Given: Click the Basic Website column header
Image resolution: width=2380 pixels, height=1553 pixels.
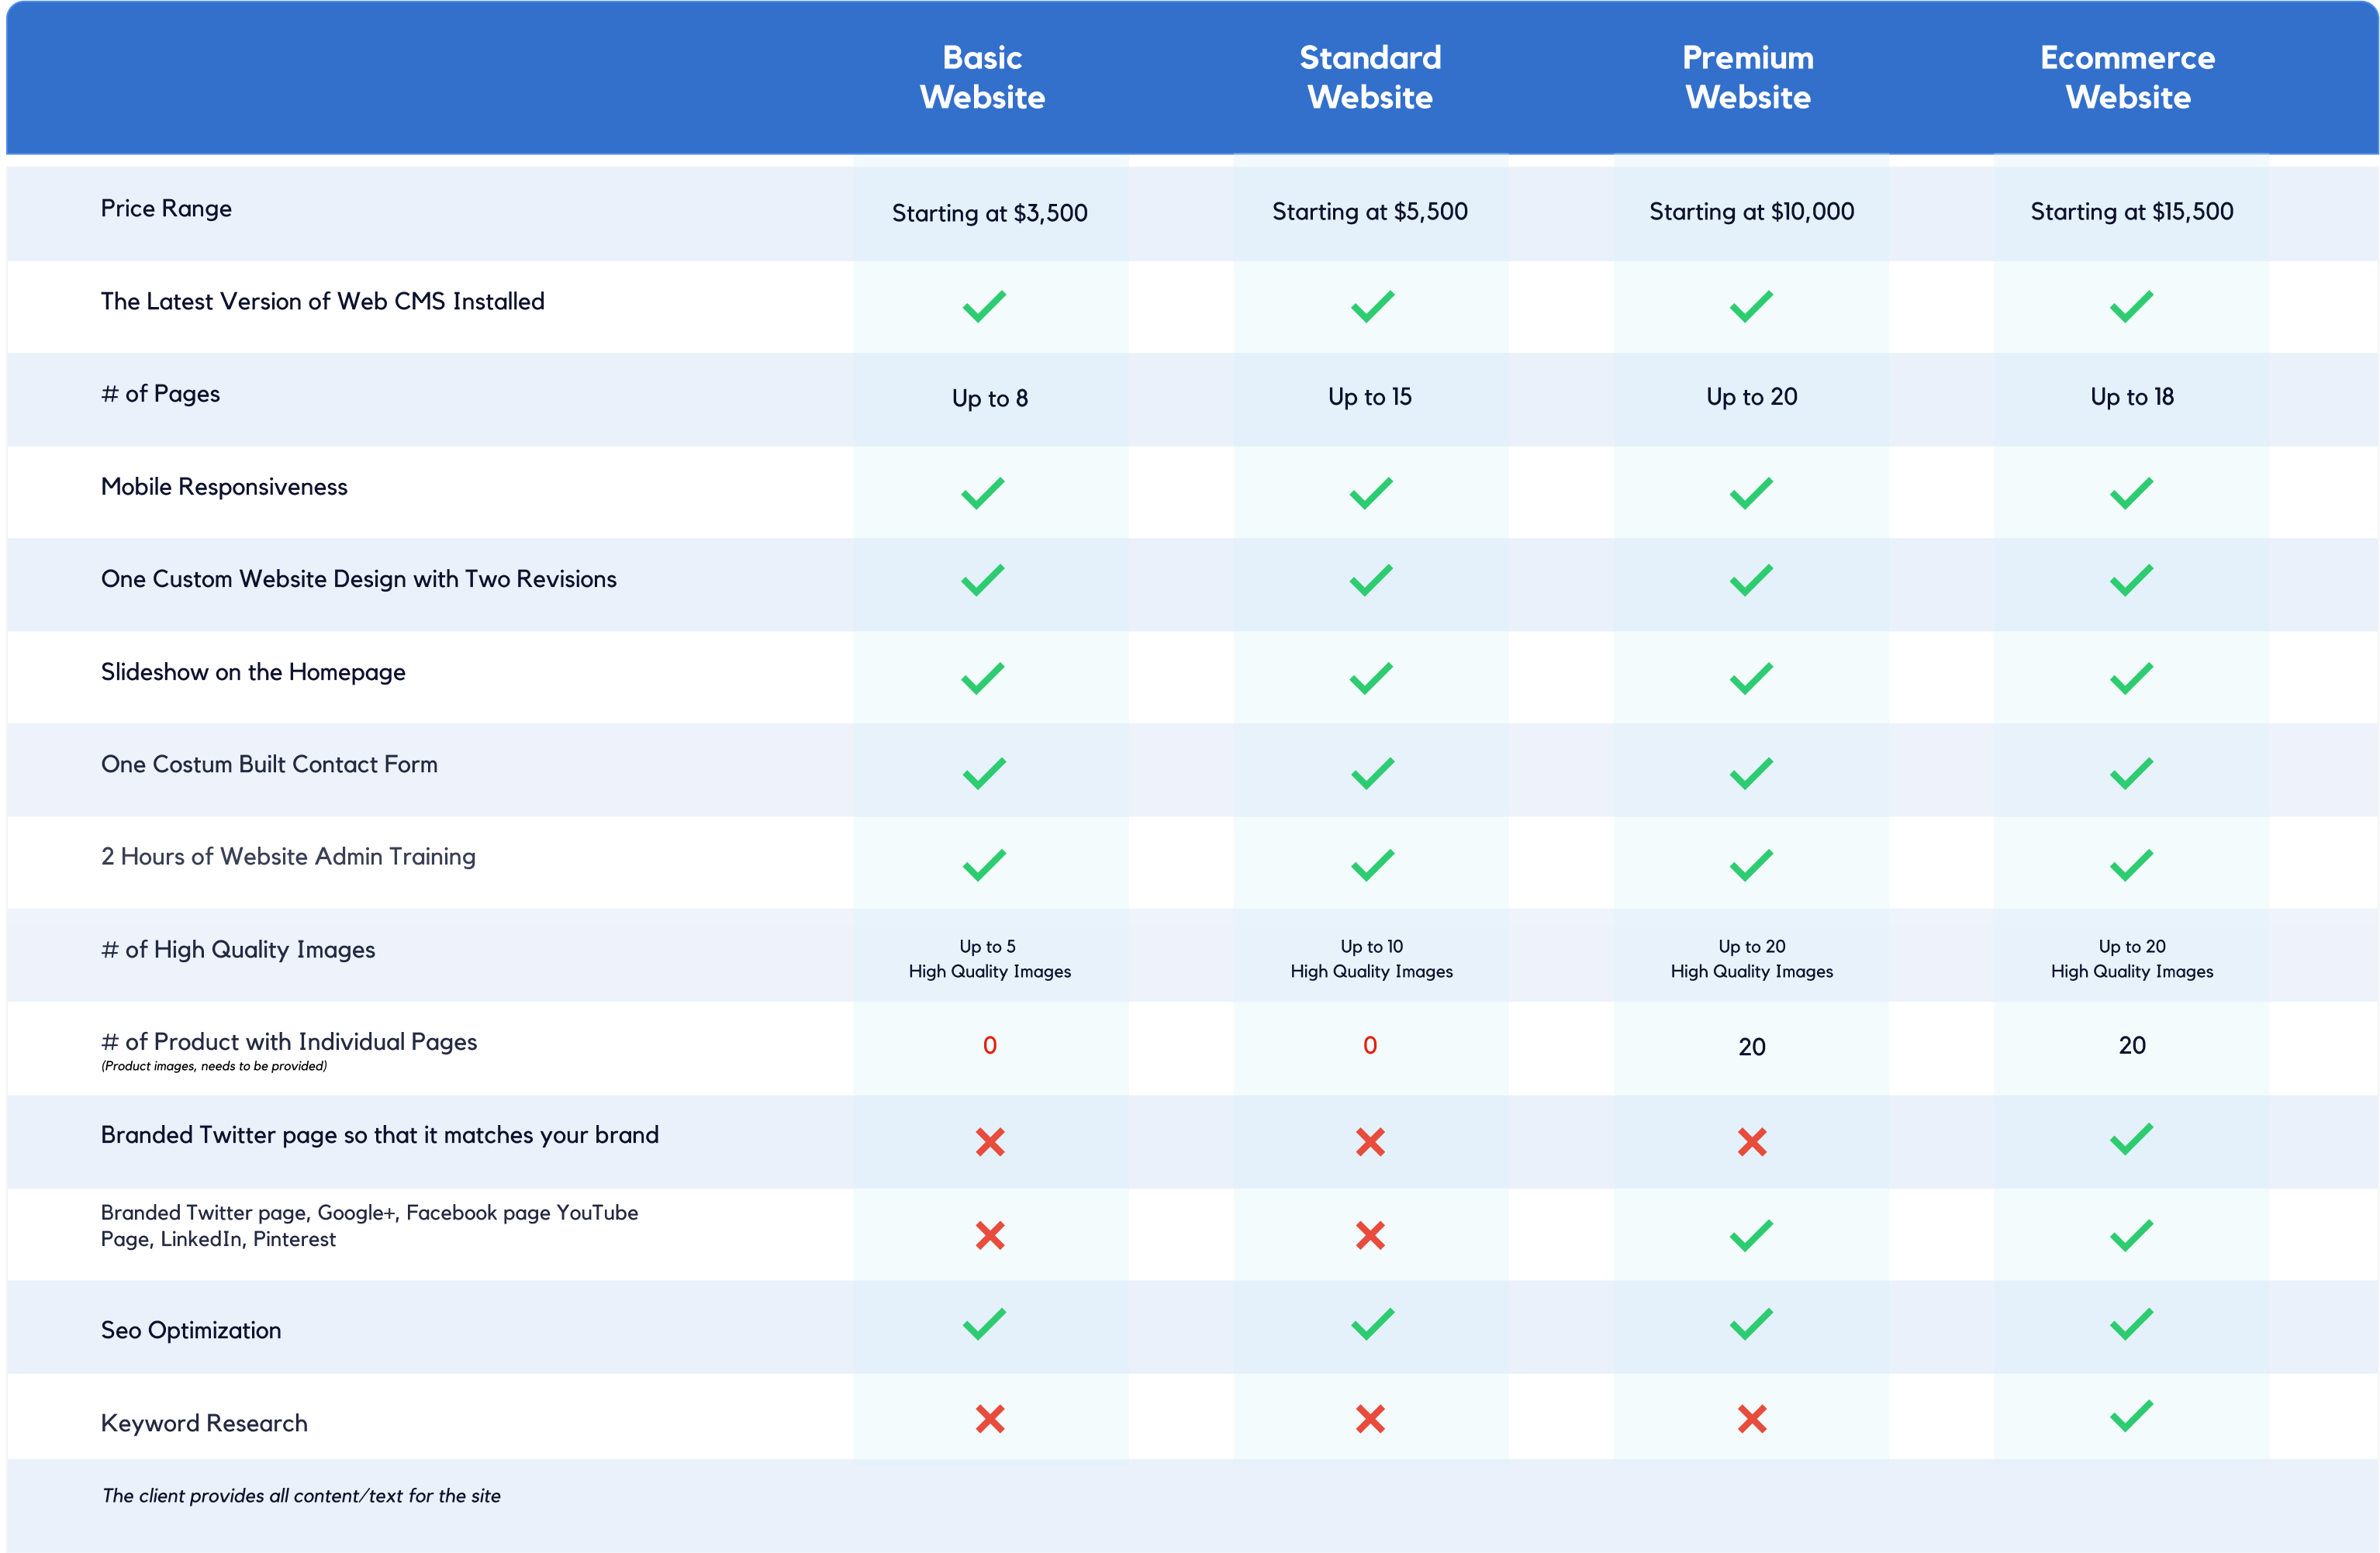Looking at the screenshot, I should [983, 77].
